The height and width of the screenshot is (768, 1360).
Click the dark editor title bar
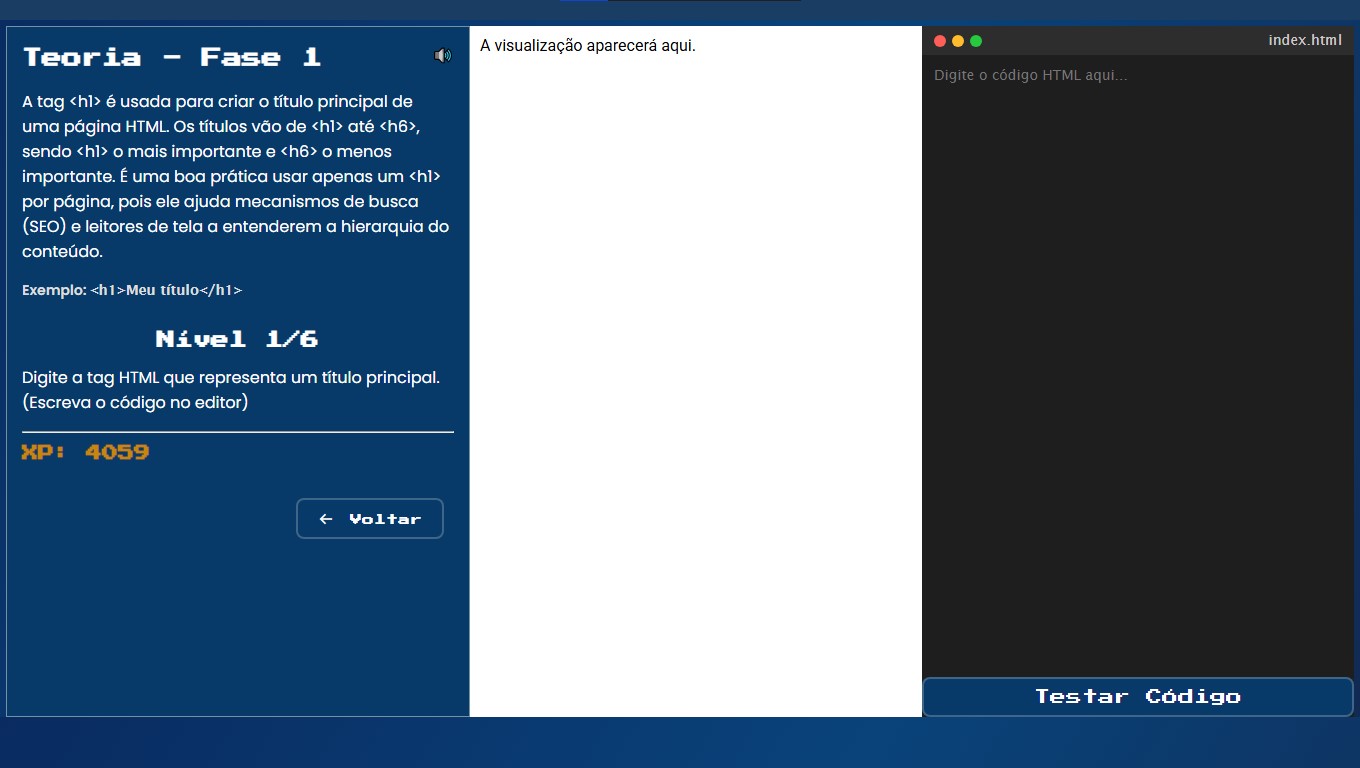point(1120,41)
